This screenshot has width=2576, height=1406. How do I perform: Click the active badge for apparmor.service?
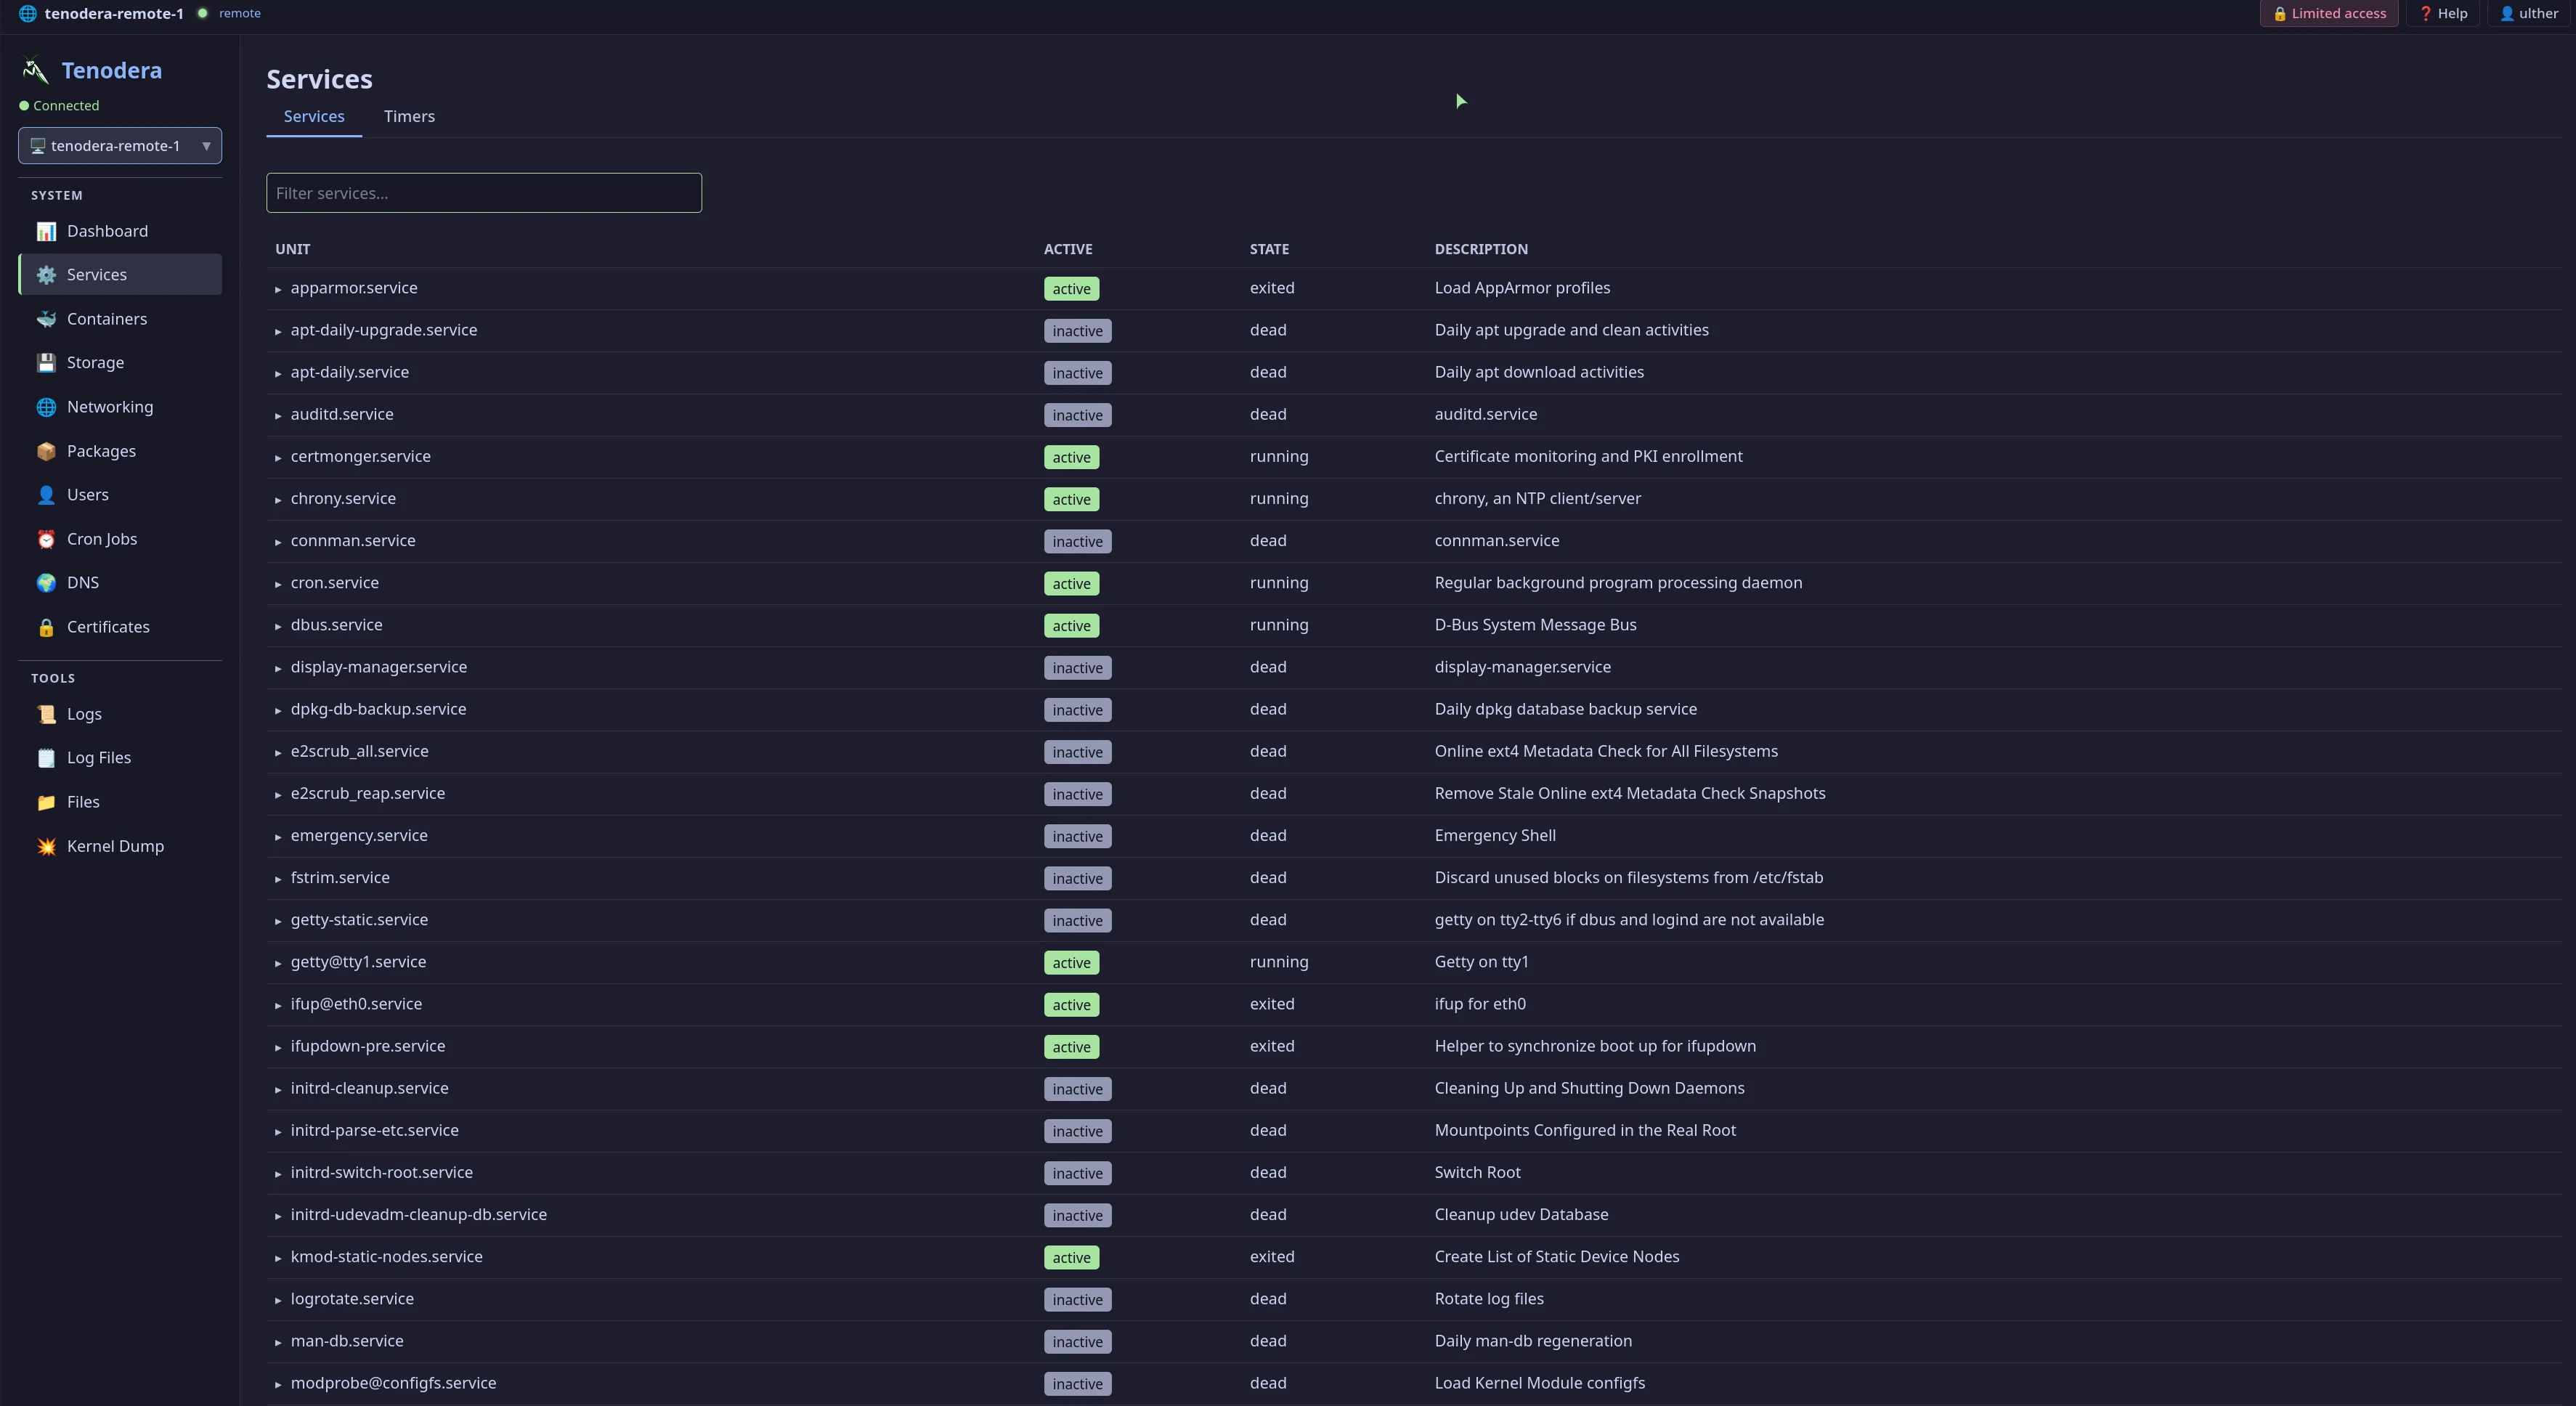(1071, 289)
